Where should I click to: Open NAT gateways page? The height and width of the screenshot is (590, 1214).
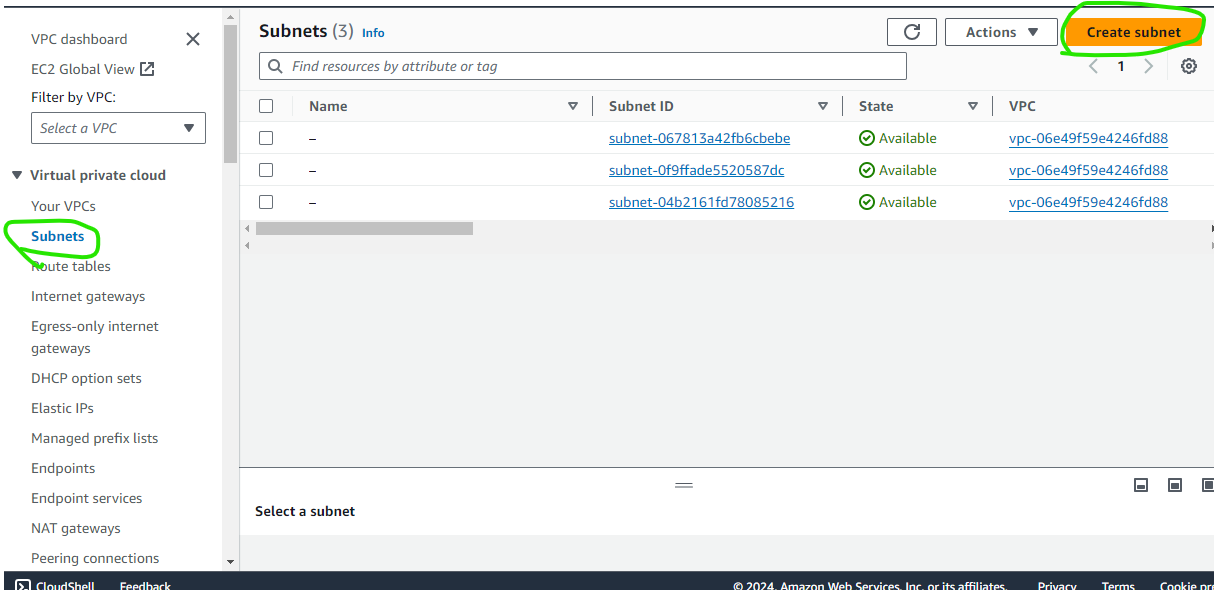[75, 528]
